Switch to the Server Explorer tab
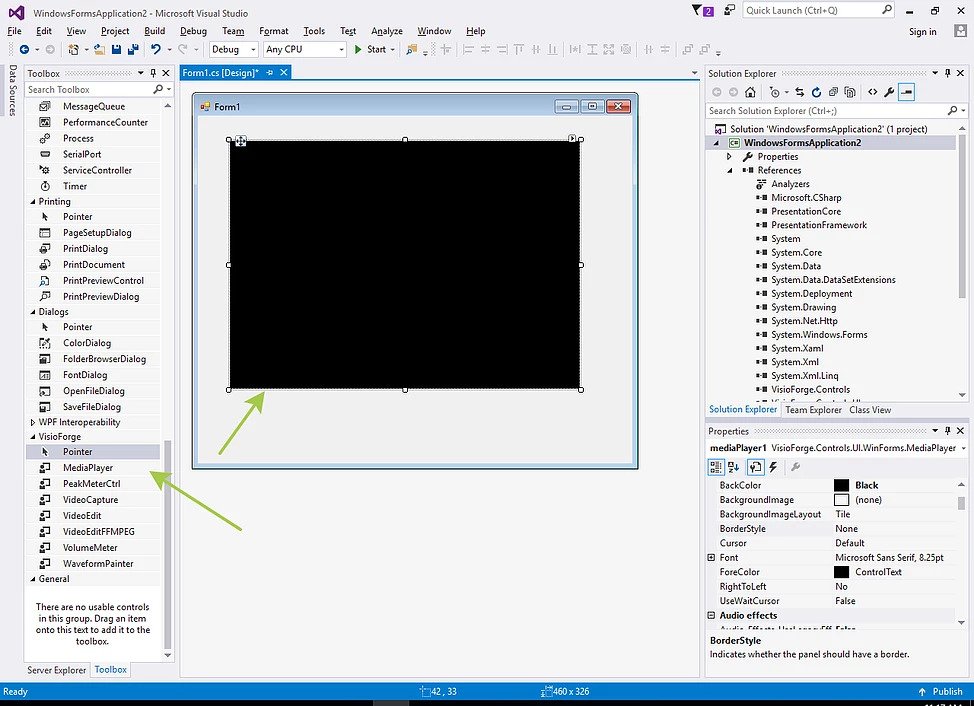Image resolution: width=974 pixels, height=706 pixels. [x=57, y=670]
